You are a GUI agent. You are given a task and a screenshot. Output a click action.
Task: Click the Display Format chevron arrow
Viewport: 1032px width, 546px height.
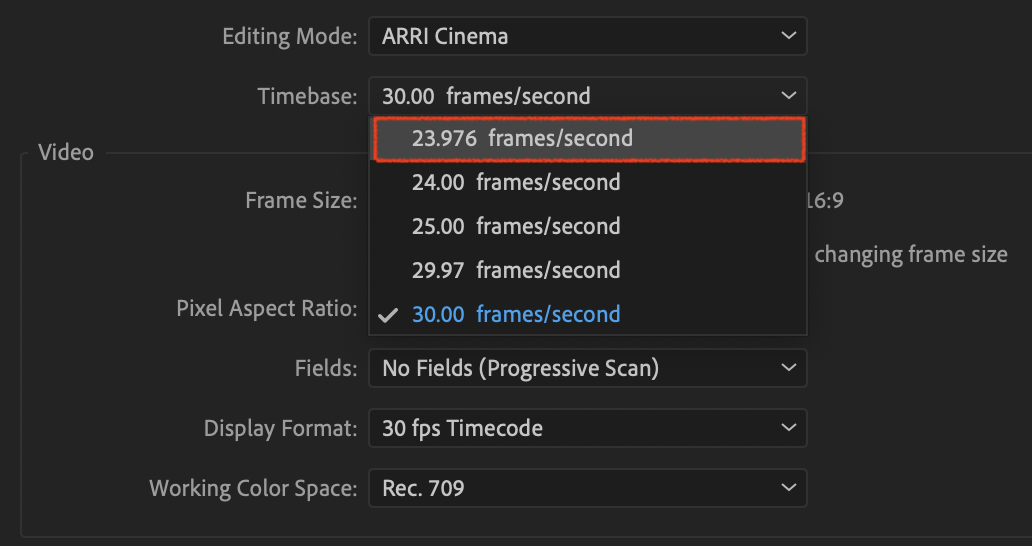point(789,429)
